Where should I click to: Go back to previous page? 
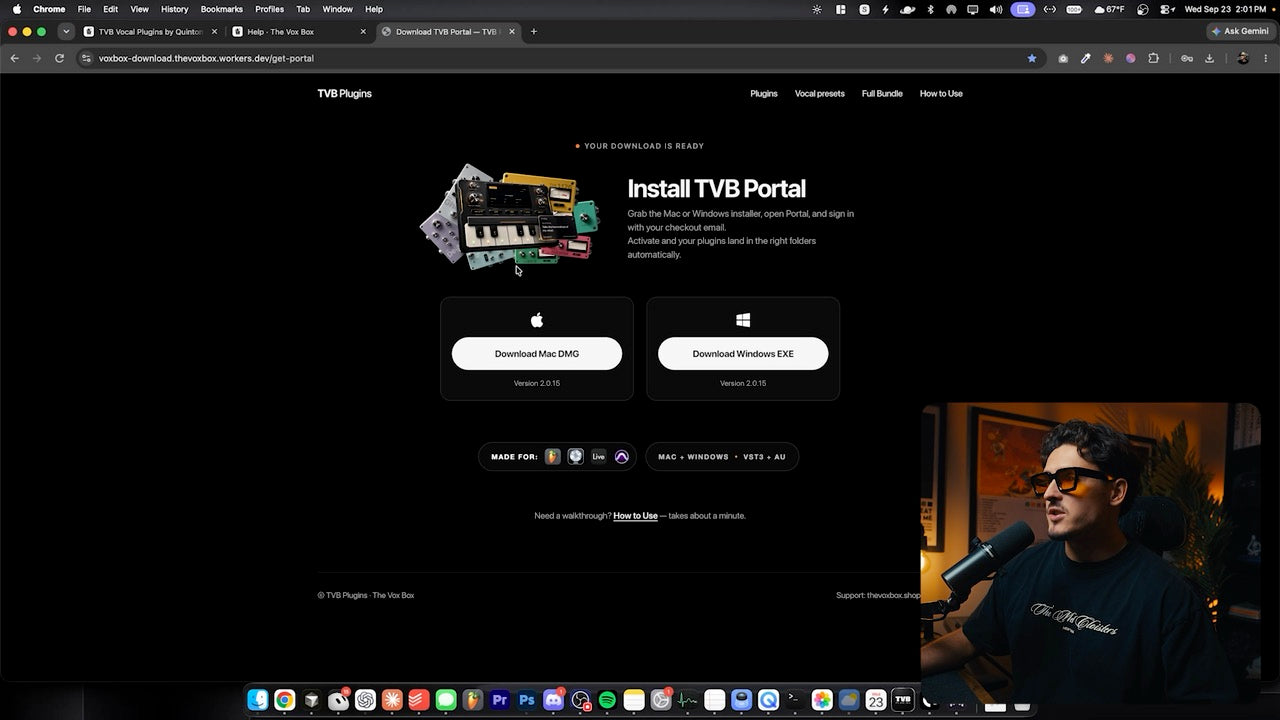pyautogui.click(x=14, y=59)
